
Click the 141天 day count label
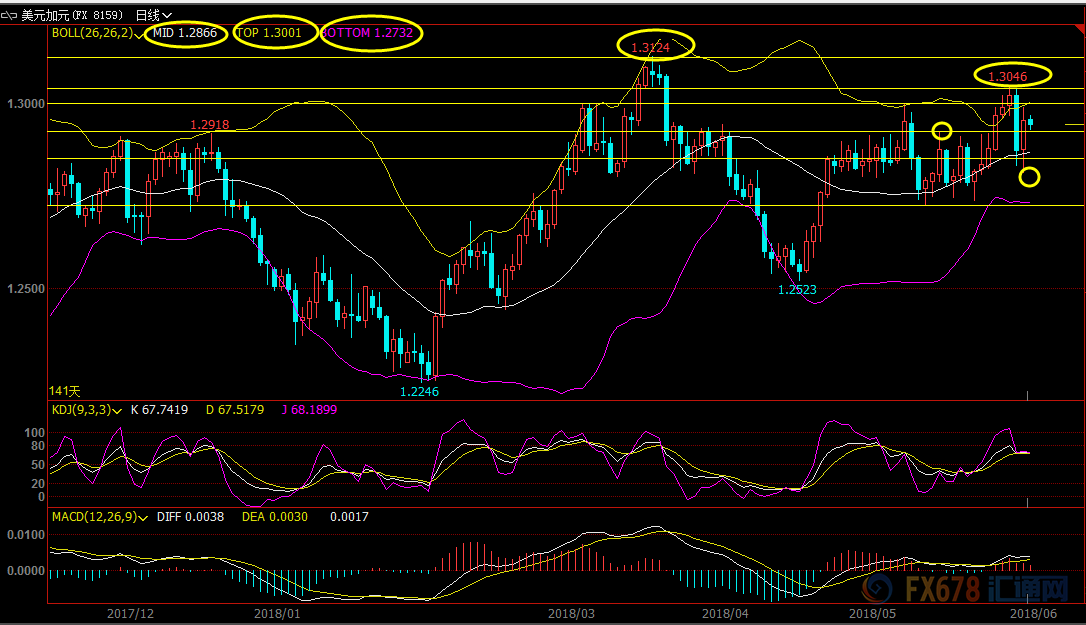coord(64,390)
